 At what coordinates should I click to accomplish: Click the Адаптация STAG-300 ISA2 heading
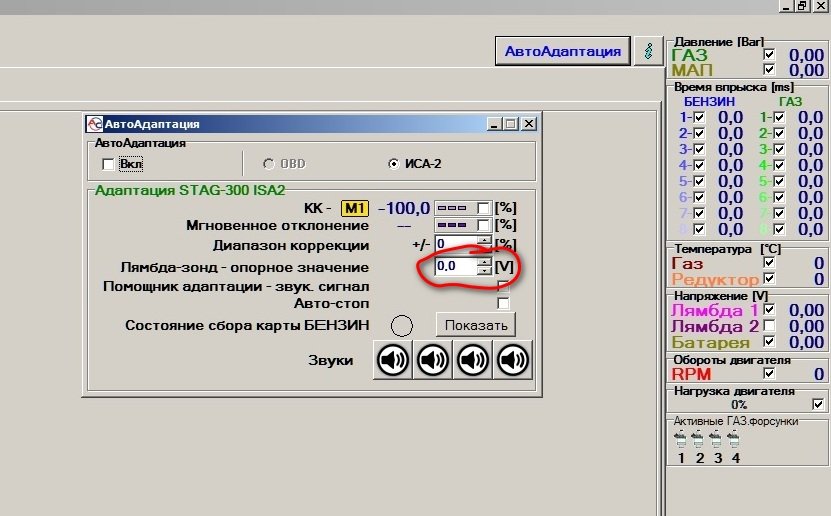(190, 190)
